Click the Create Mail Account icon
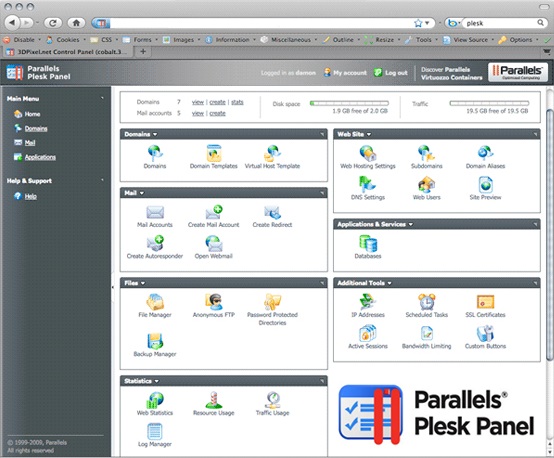 coord(214,212)
